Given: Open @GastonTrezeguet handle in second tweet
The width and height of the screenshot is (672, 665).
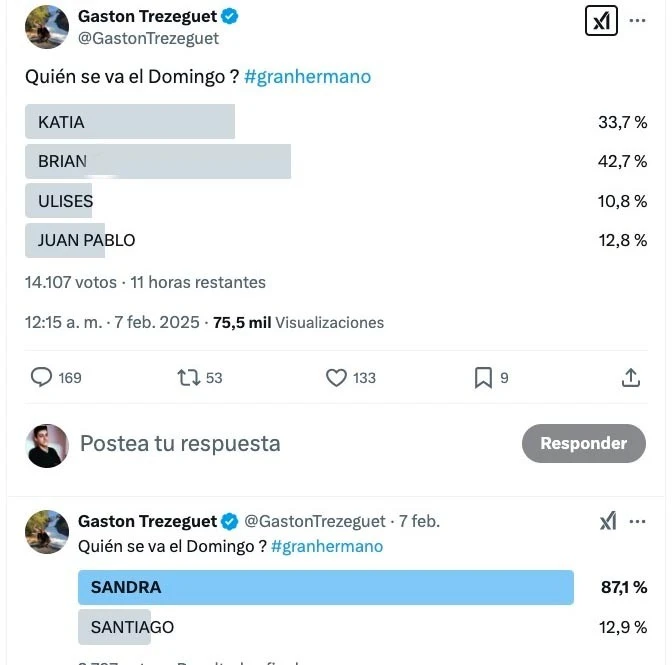Looking at the screenshot, I should pos(315,521).
